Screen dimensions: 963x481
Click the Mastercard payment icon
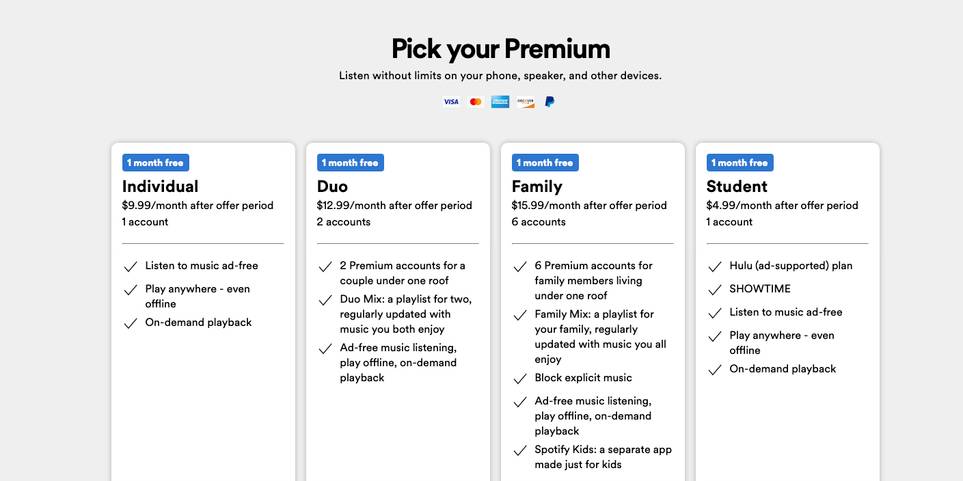pyautogui.click(x=476, y=102)
